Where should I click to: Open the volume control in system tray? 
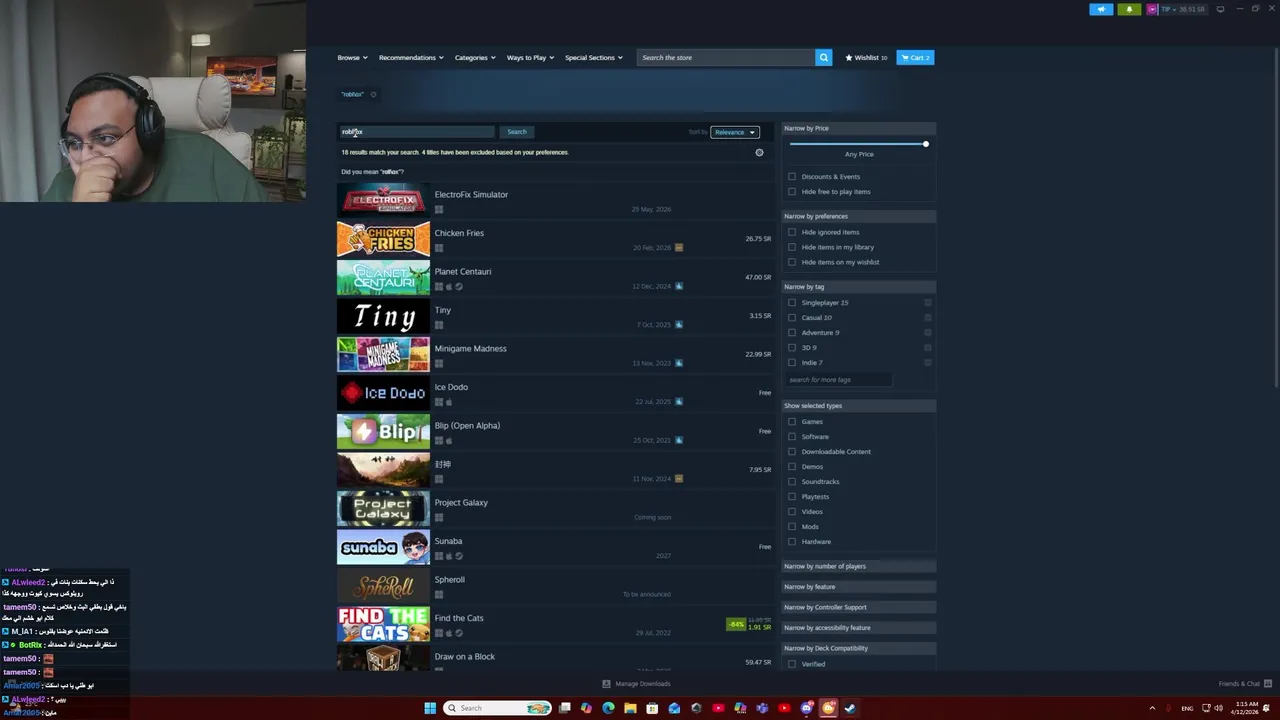pos(1218,708)
